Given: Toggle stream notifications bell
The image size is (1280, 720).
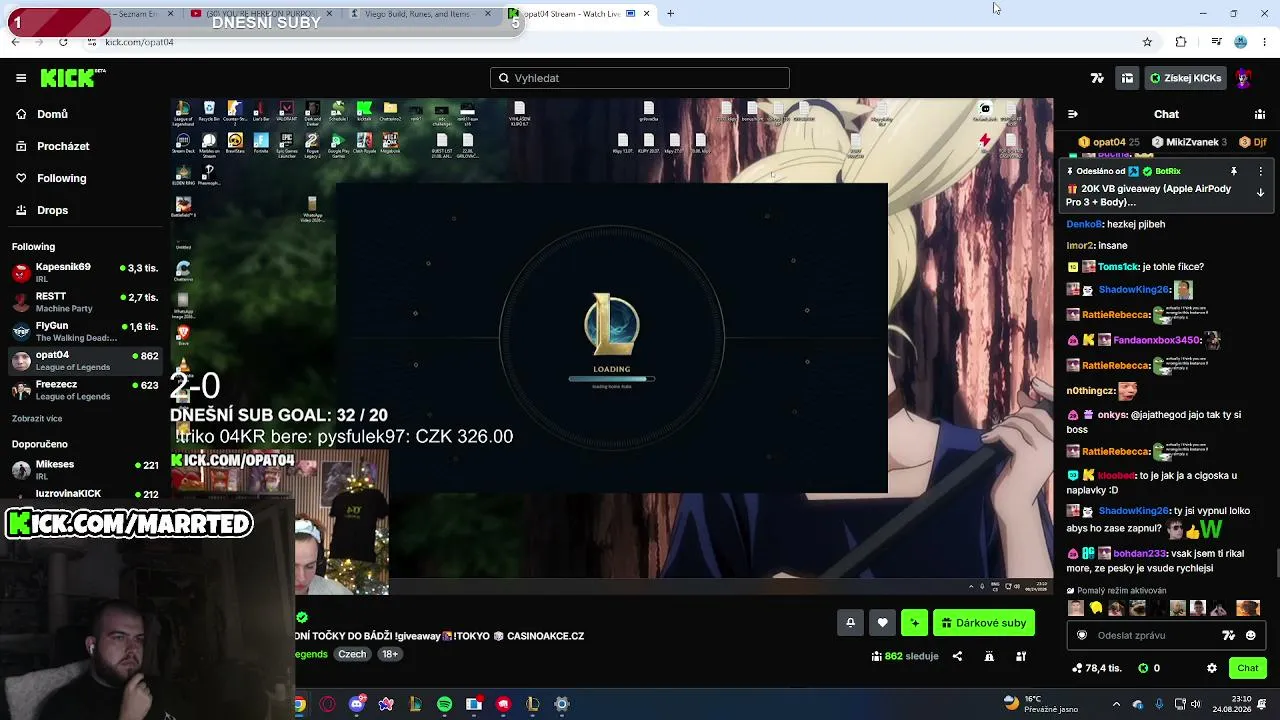Looking at the screenshot, I should (850, 623).
